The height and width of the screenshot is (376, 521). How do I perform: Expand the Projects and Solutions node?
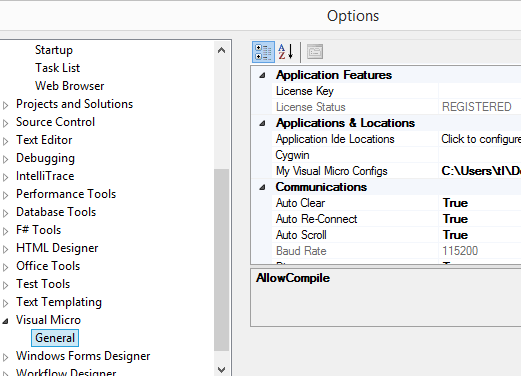[x=5, y=105]
